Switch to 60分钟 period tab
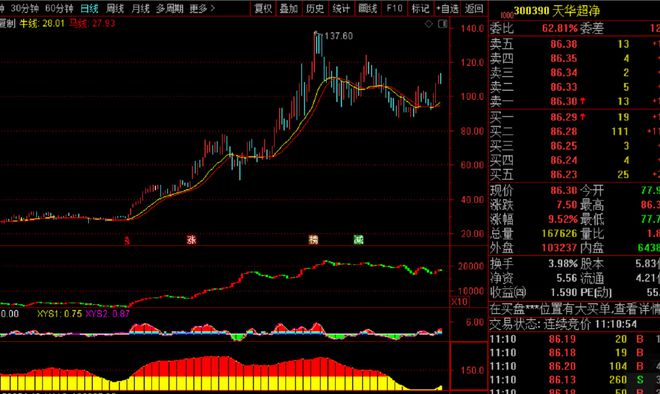This screenshot has width=660, height=394. pos(59,8)
